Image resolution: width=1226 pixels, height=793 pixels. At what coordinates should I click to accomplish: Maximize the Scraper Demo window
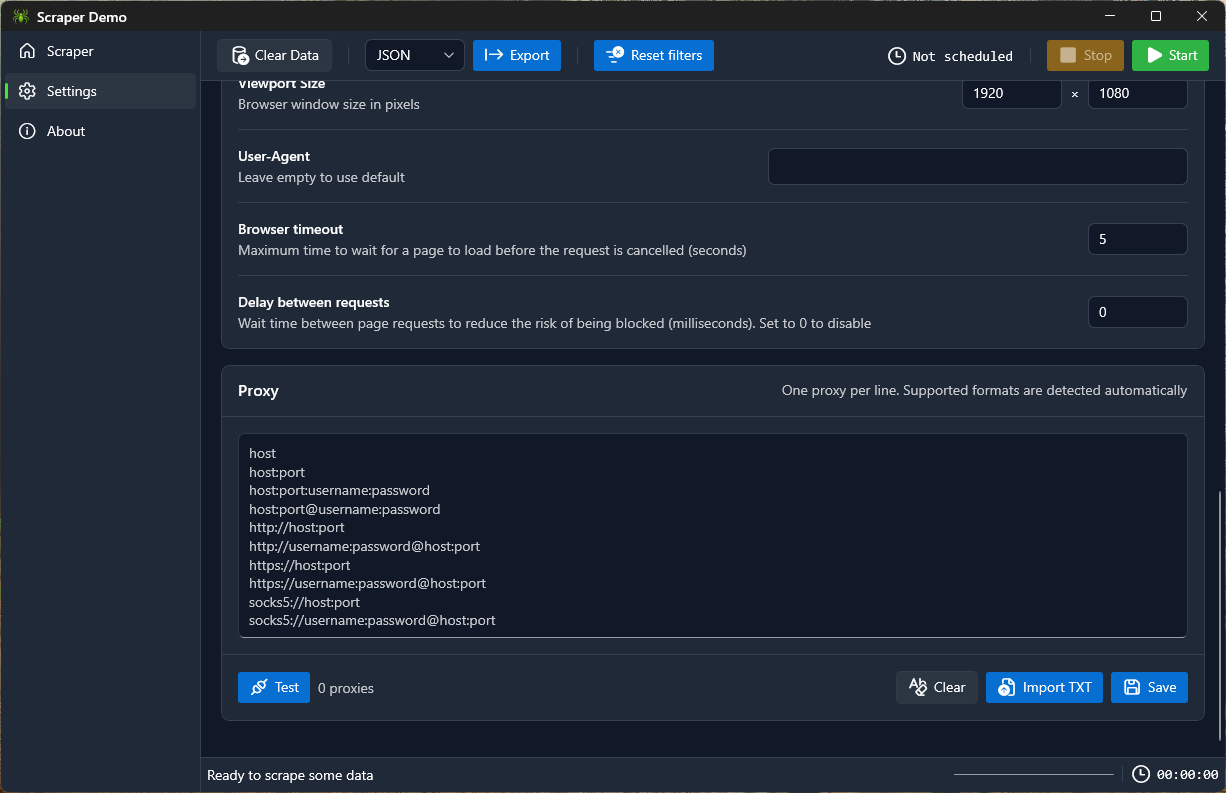(x=1156, y=16)
